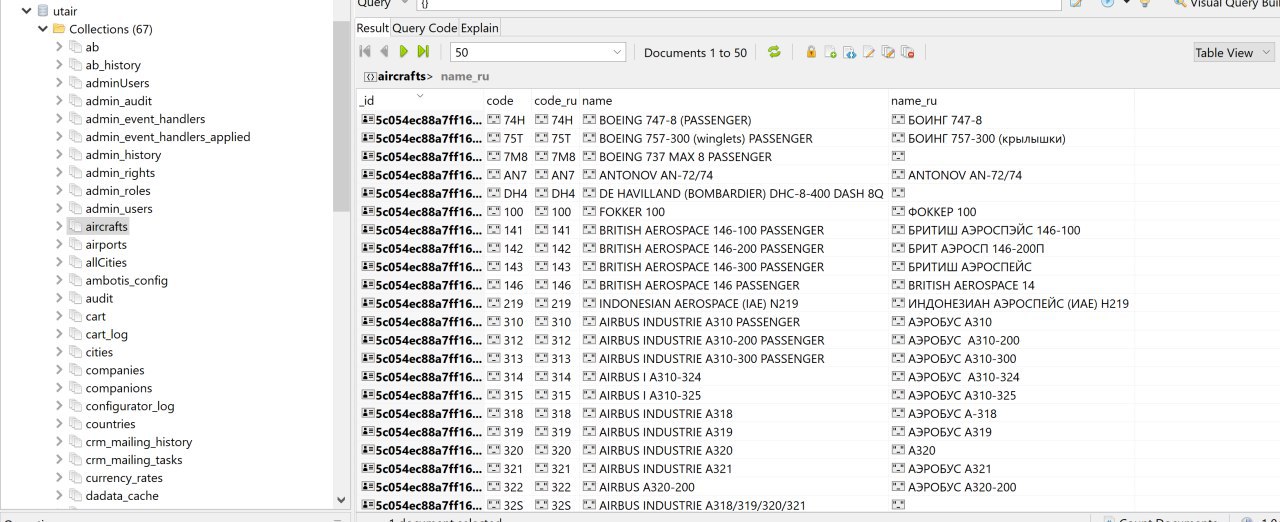The height and width of the screenshot is (522, 1280).
Task: Collapse the utair database node
Action: (x=25, y=11)
